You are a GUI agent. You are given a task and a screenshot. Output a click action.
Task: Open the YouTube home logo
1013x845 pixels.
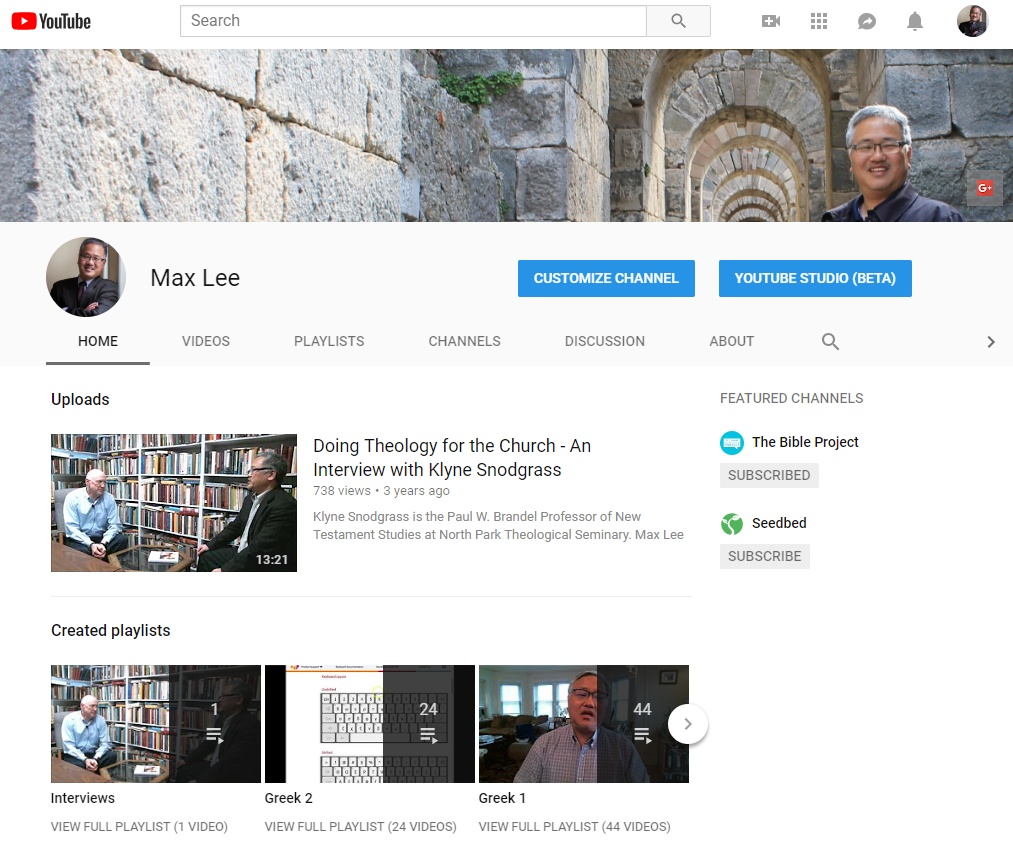51,21
